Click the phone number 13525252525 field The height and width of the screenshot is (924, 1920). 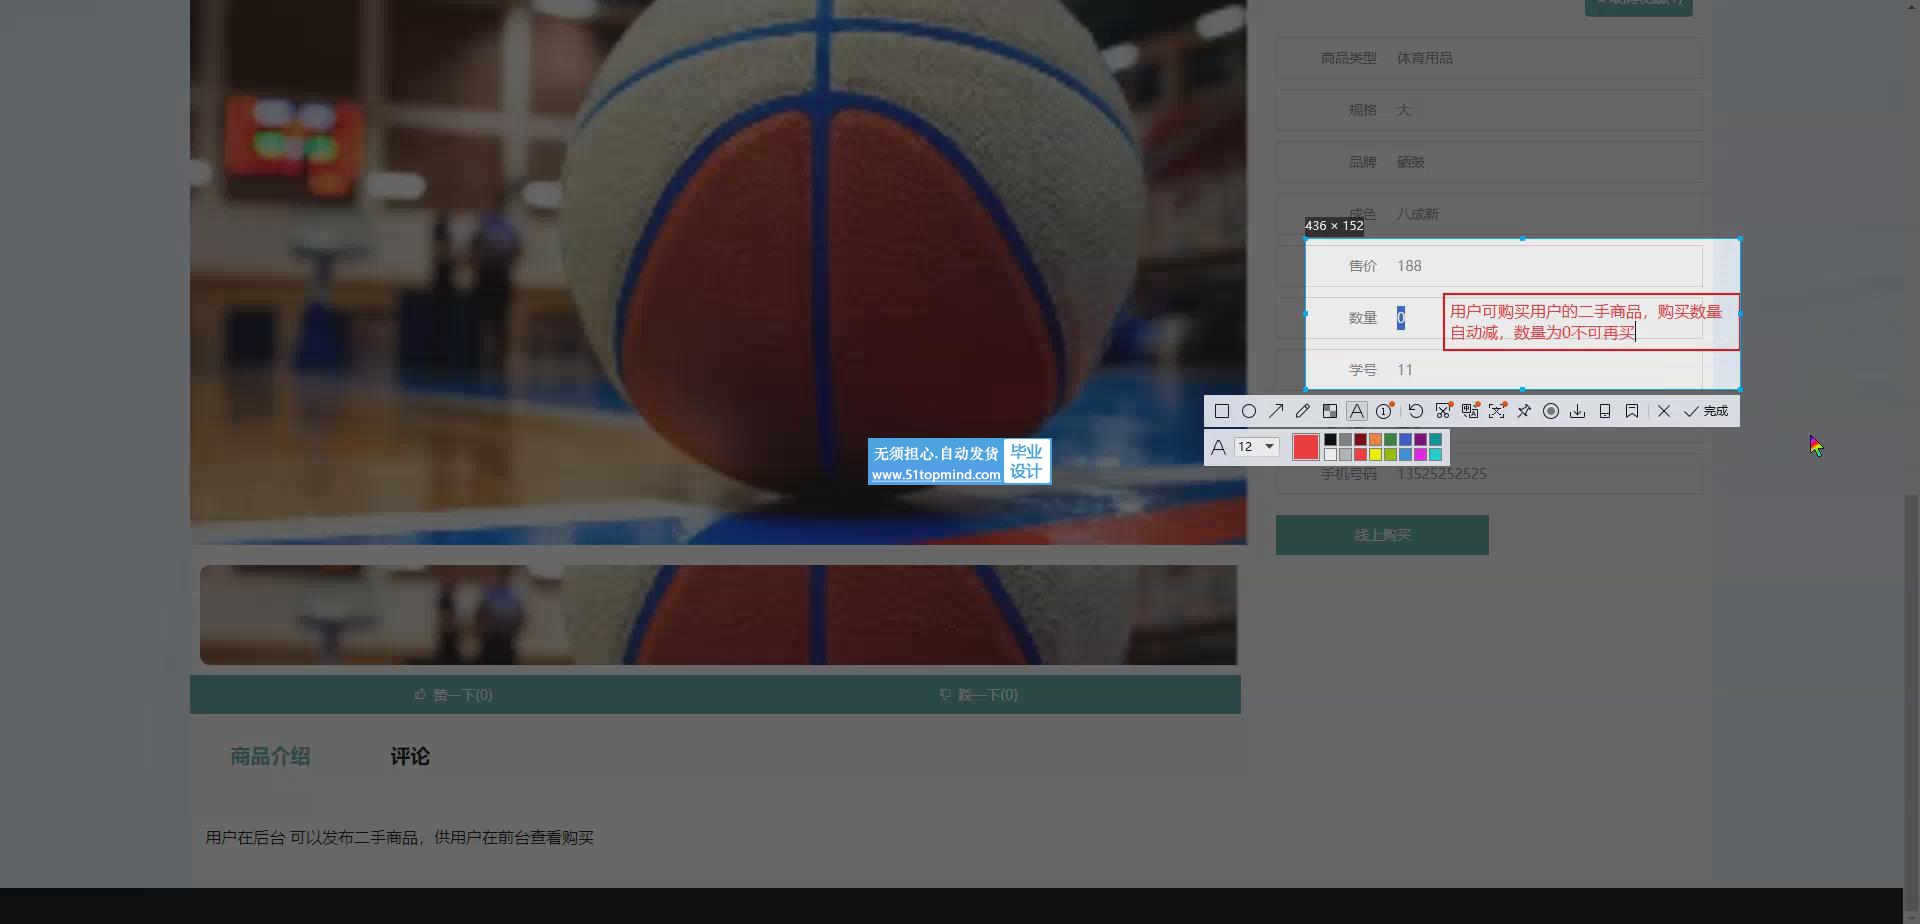pyautogui.click(x=1489, y=474)
